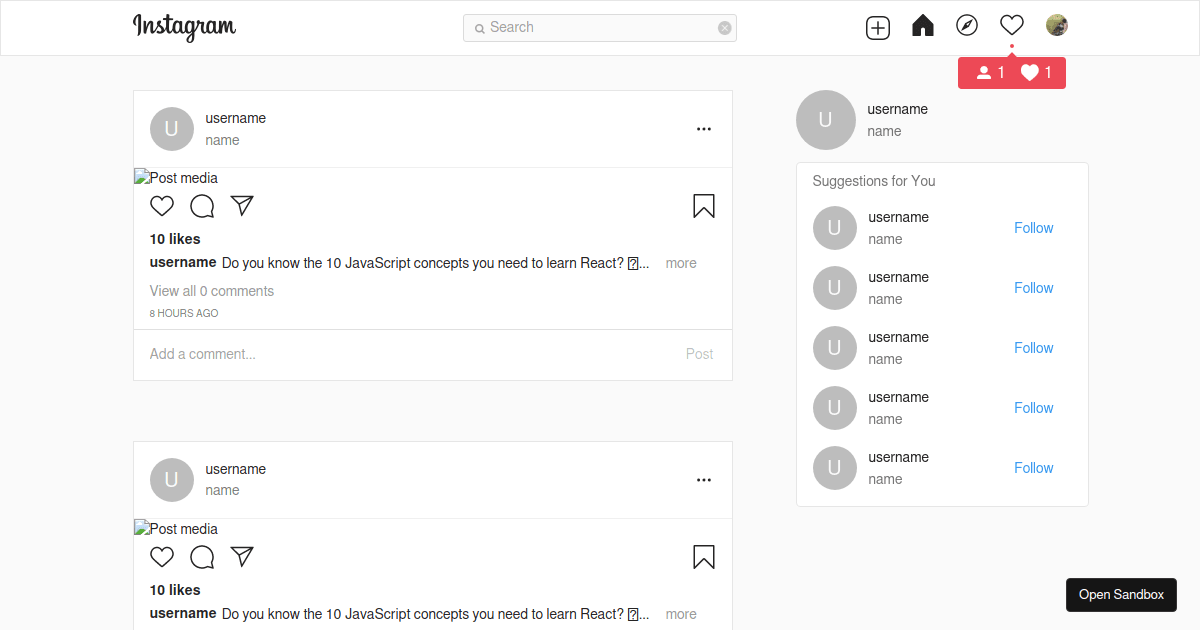Expand the second post caption with more
The image size is (1200, 630).
click(680, 613)
